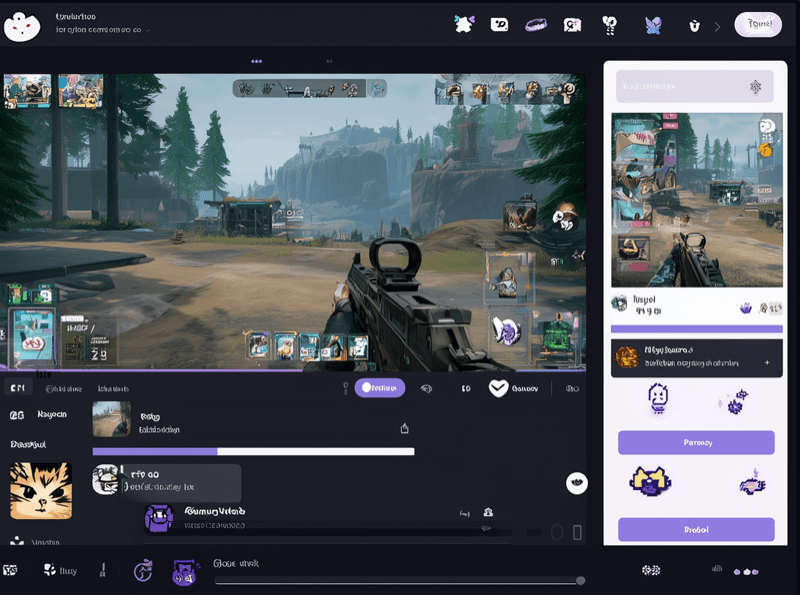Click the avatar on the gray chat bubble
Screen dimensions: 800x595
tap(106, 479)
